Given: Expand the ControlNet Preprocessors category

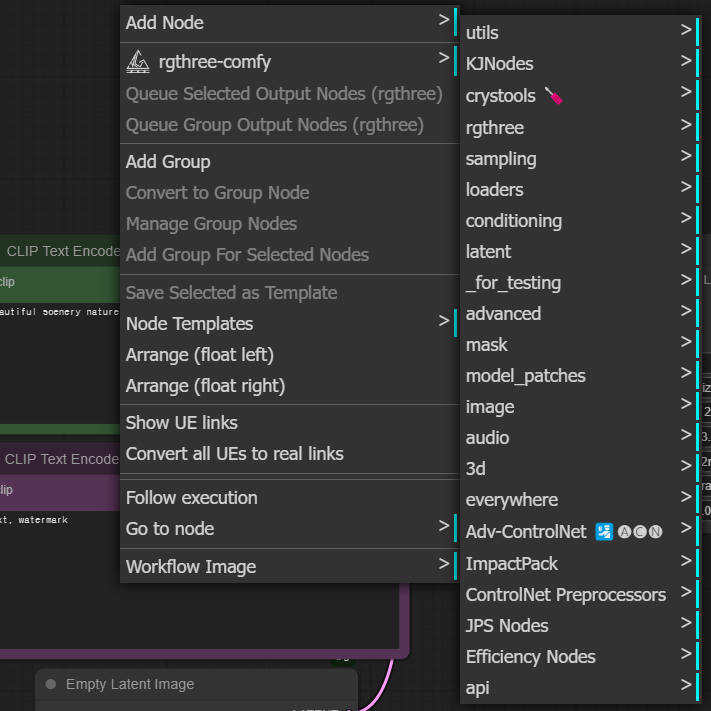Looking at the screenshot, I should (x=582, y=594).
